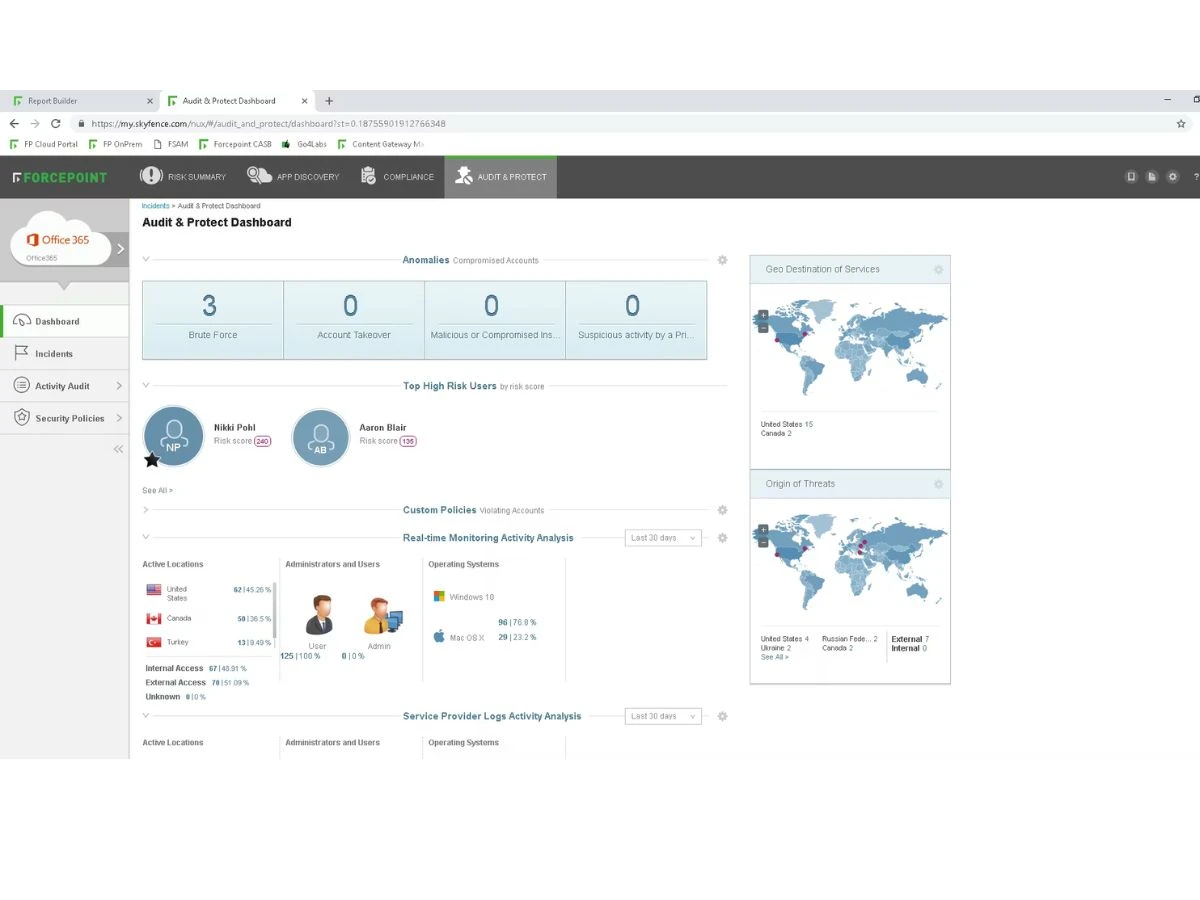Open the Real-time Monitoring settings gear
The image size is (1200, 900).
coord(722,538)
